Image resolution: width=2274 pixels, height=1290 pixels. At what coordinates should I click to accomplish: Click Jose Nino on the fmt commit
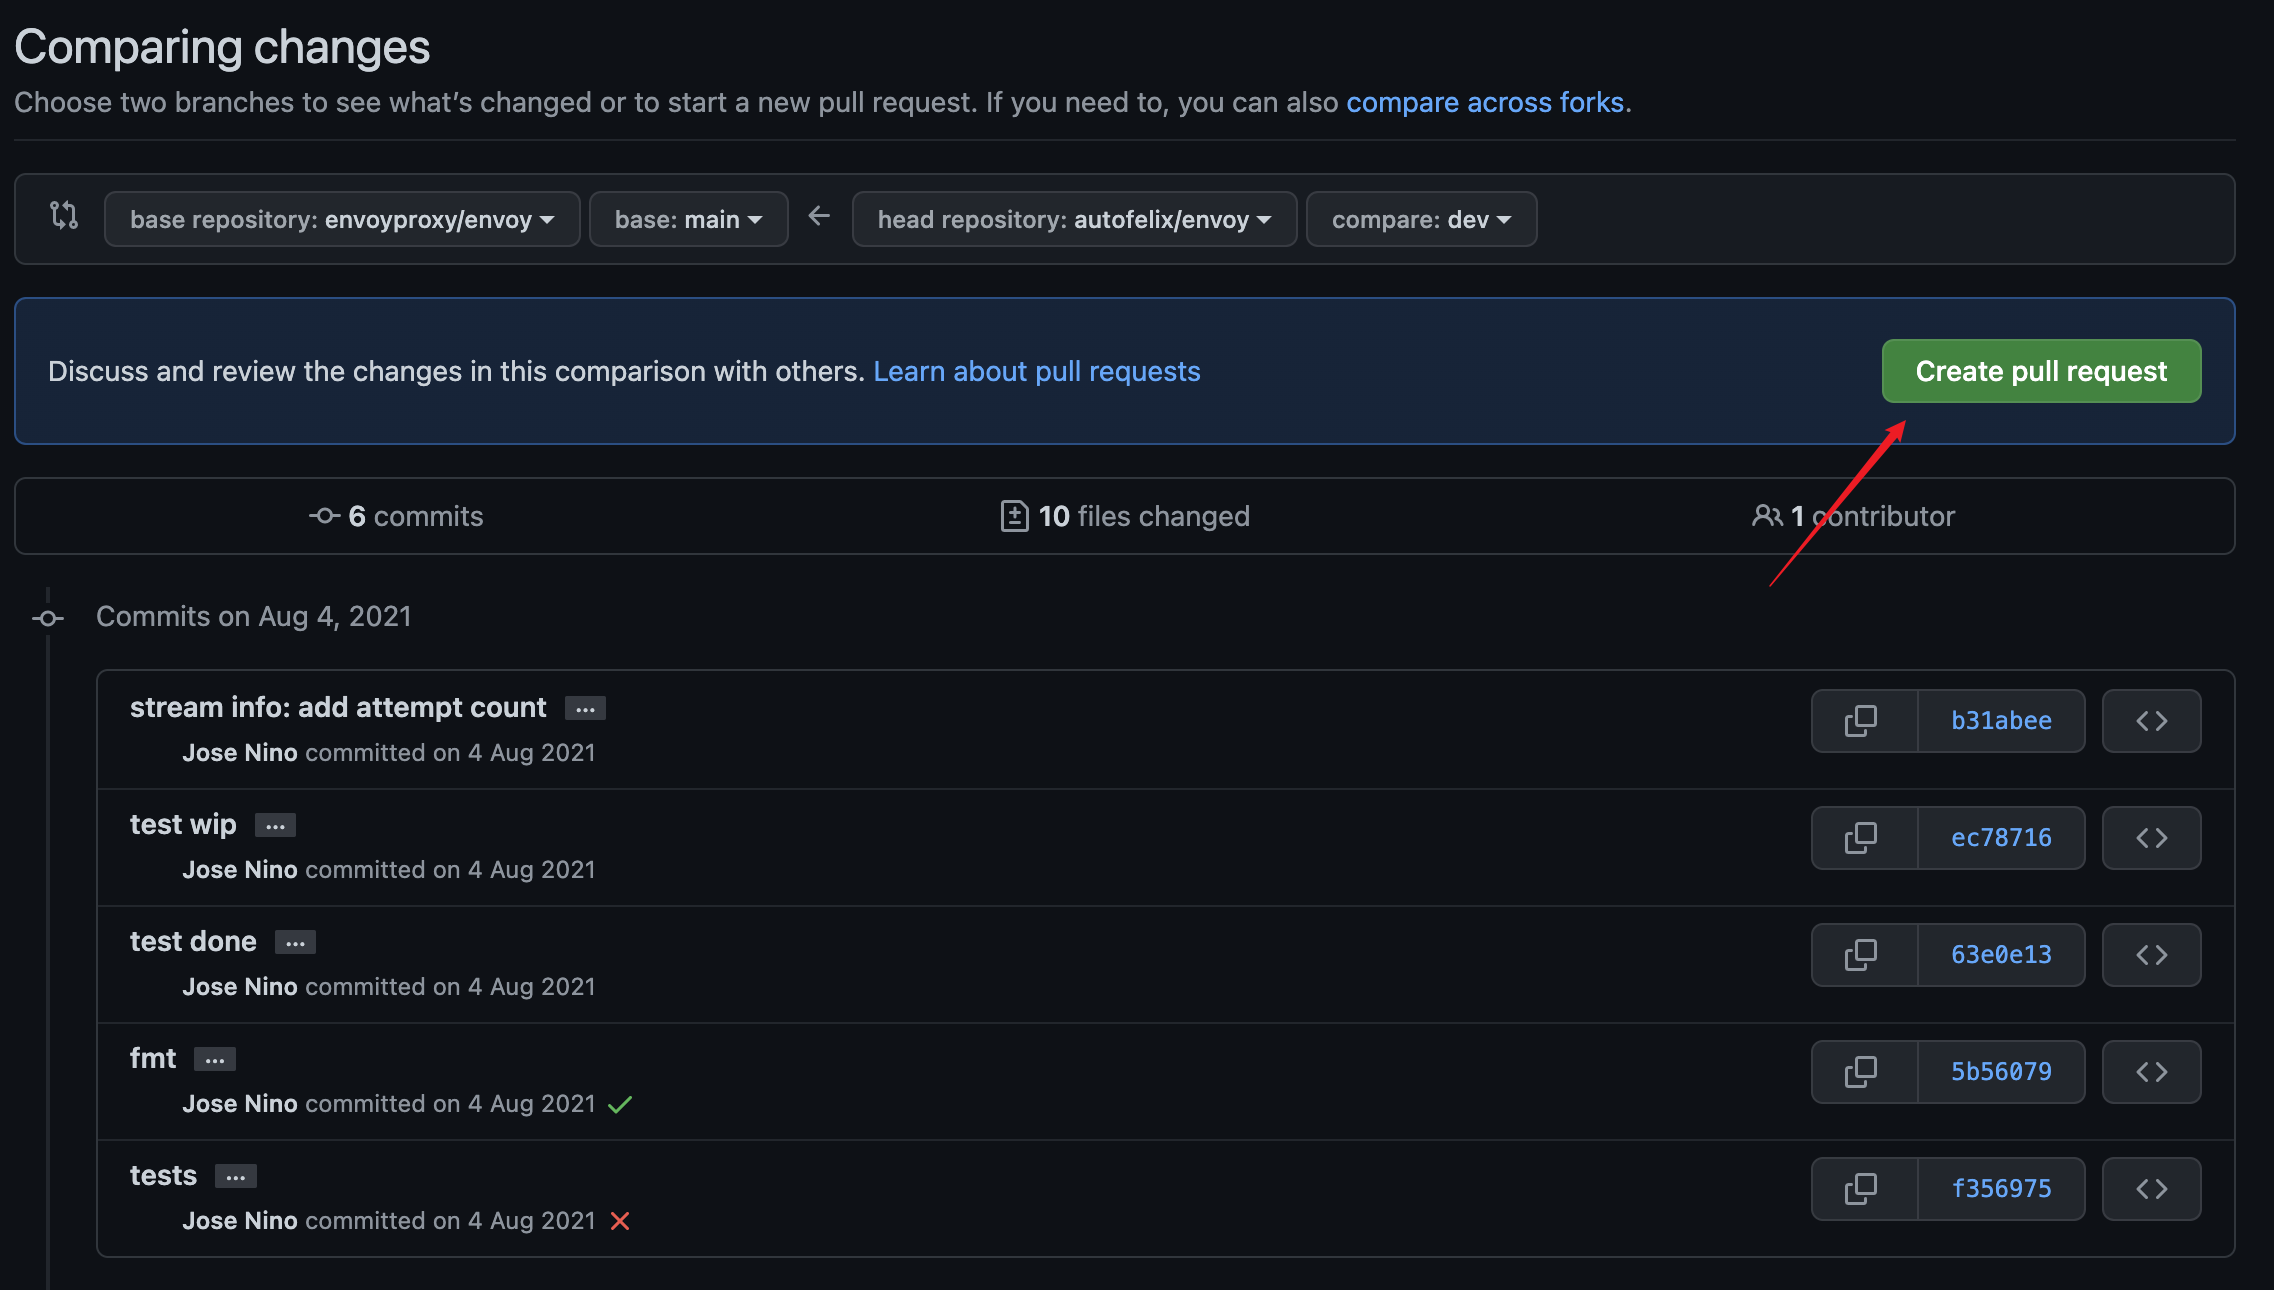pyautogui.click(x=240, y=1104)
